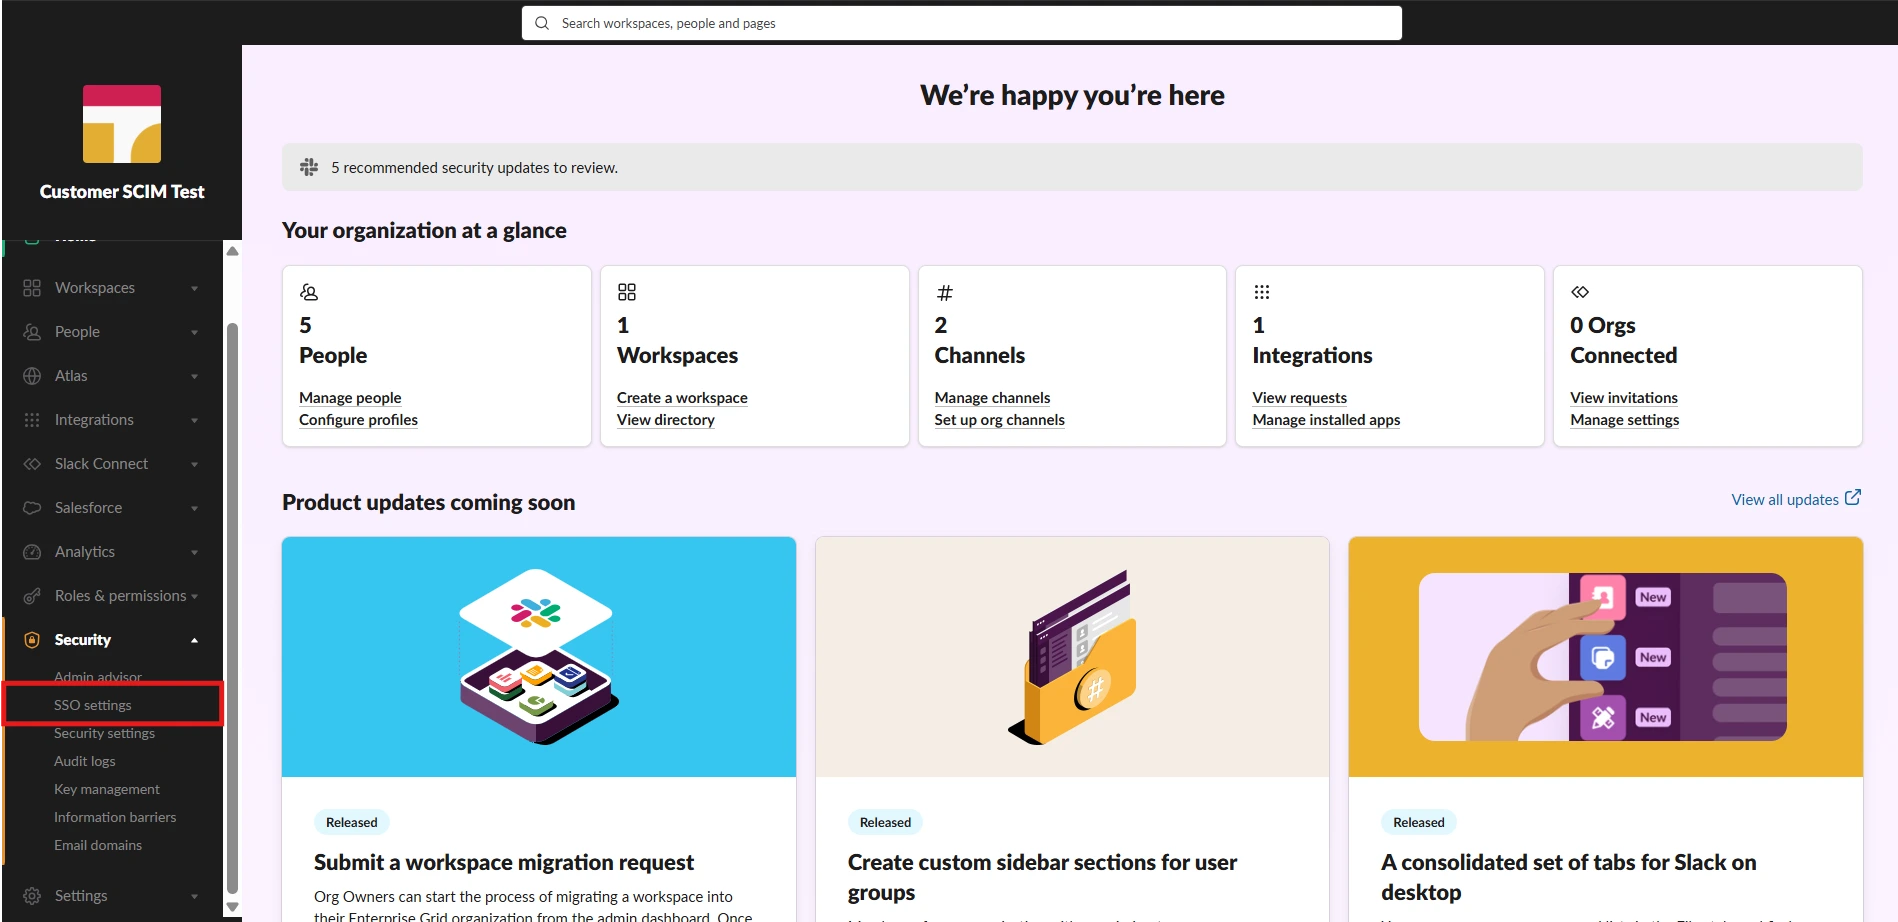Open the custom sidebar sections card image

[x=1072, y=657]
